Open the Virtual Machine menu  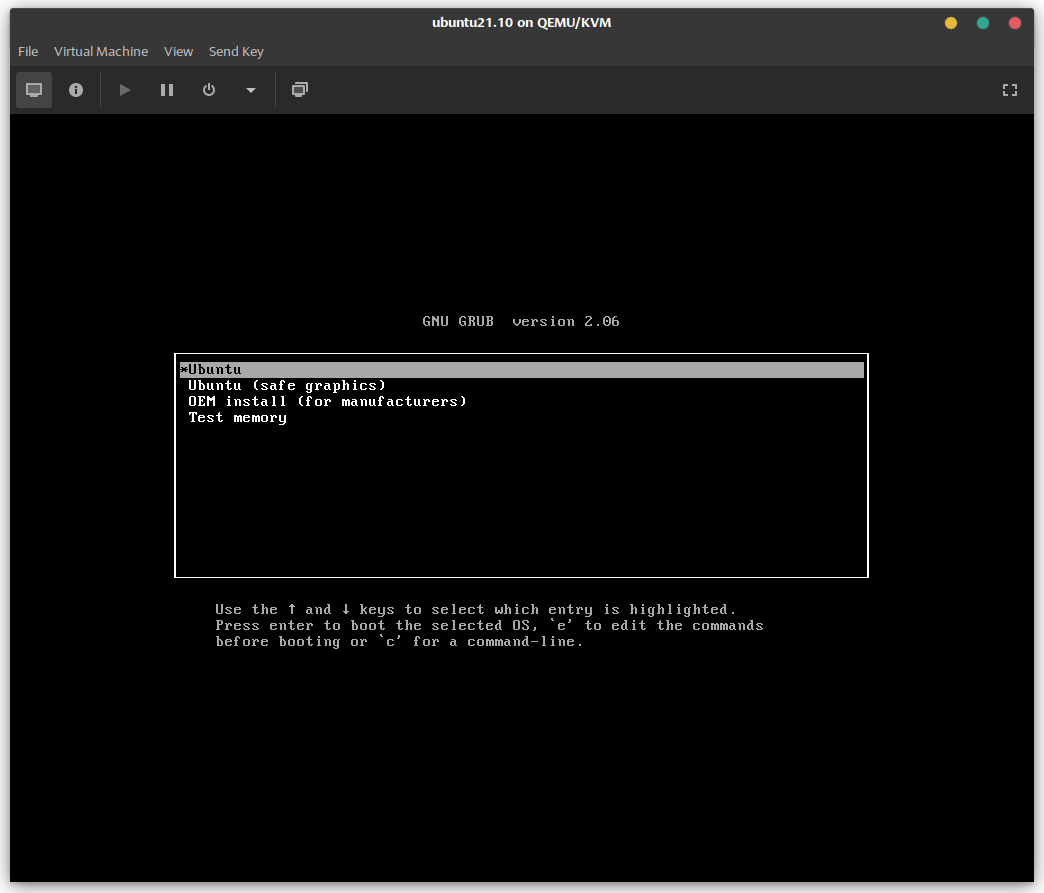pos(101,51)
